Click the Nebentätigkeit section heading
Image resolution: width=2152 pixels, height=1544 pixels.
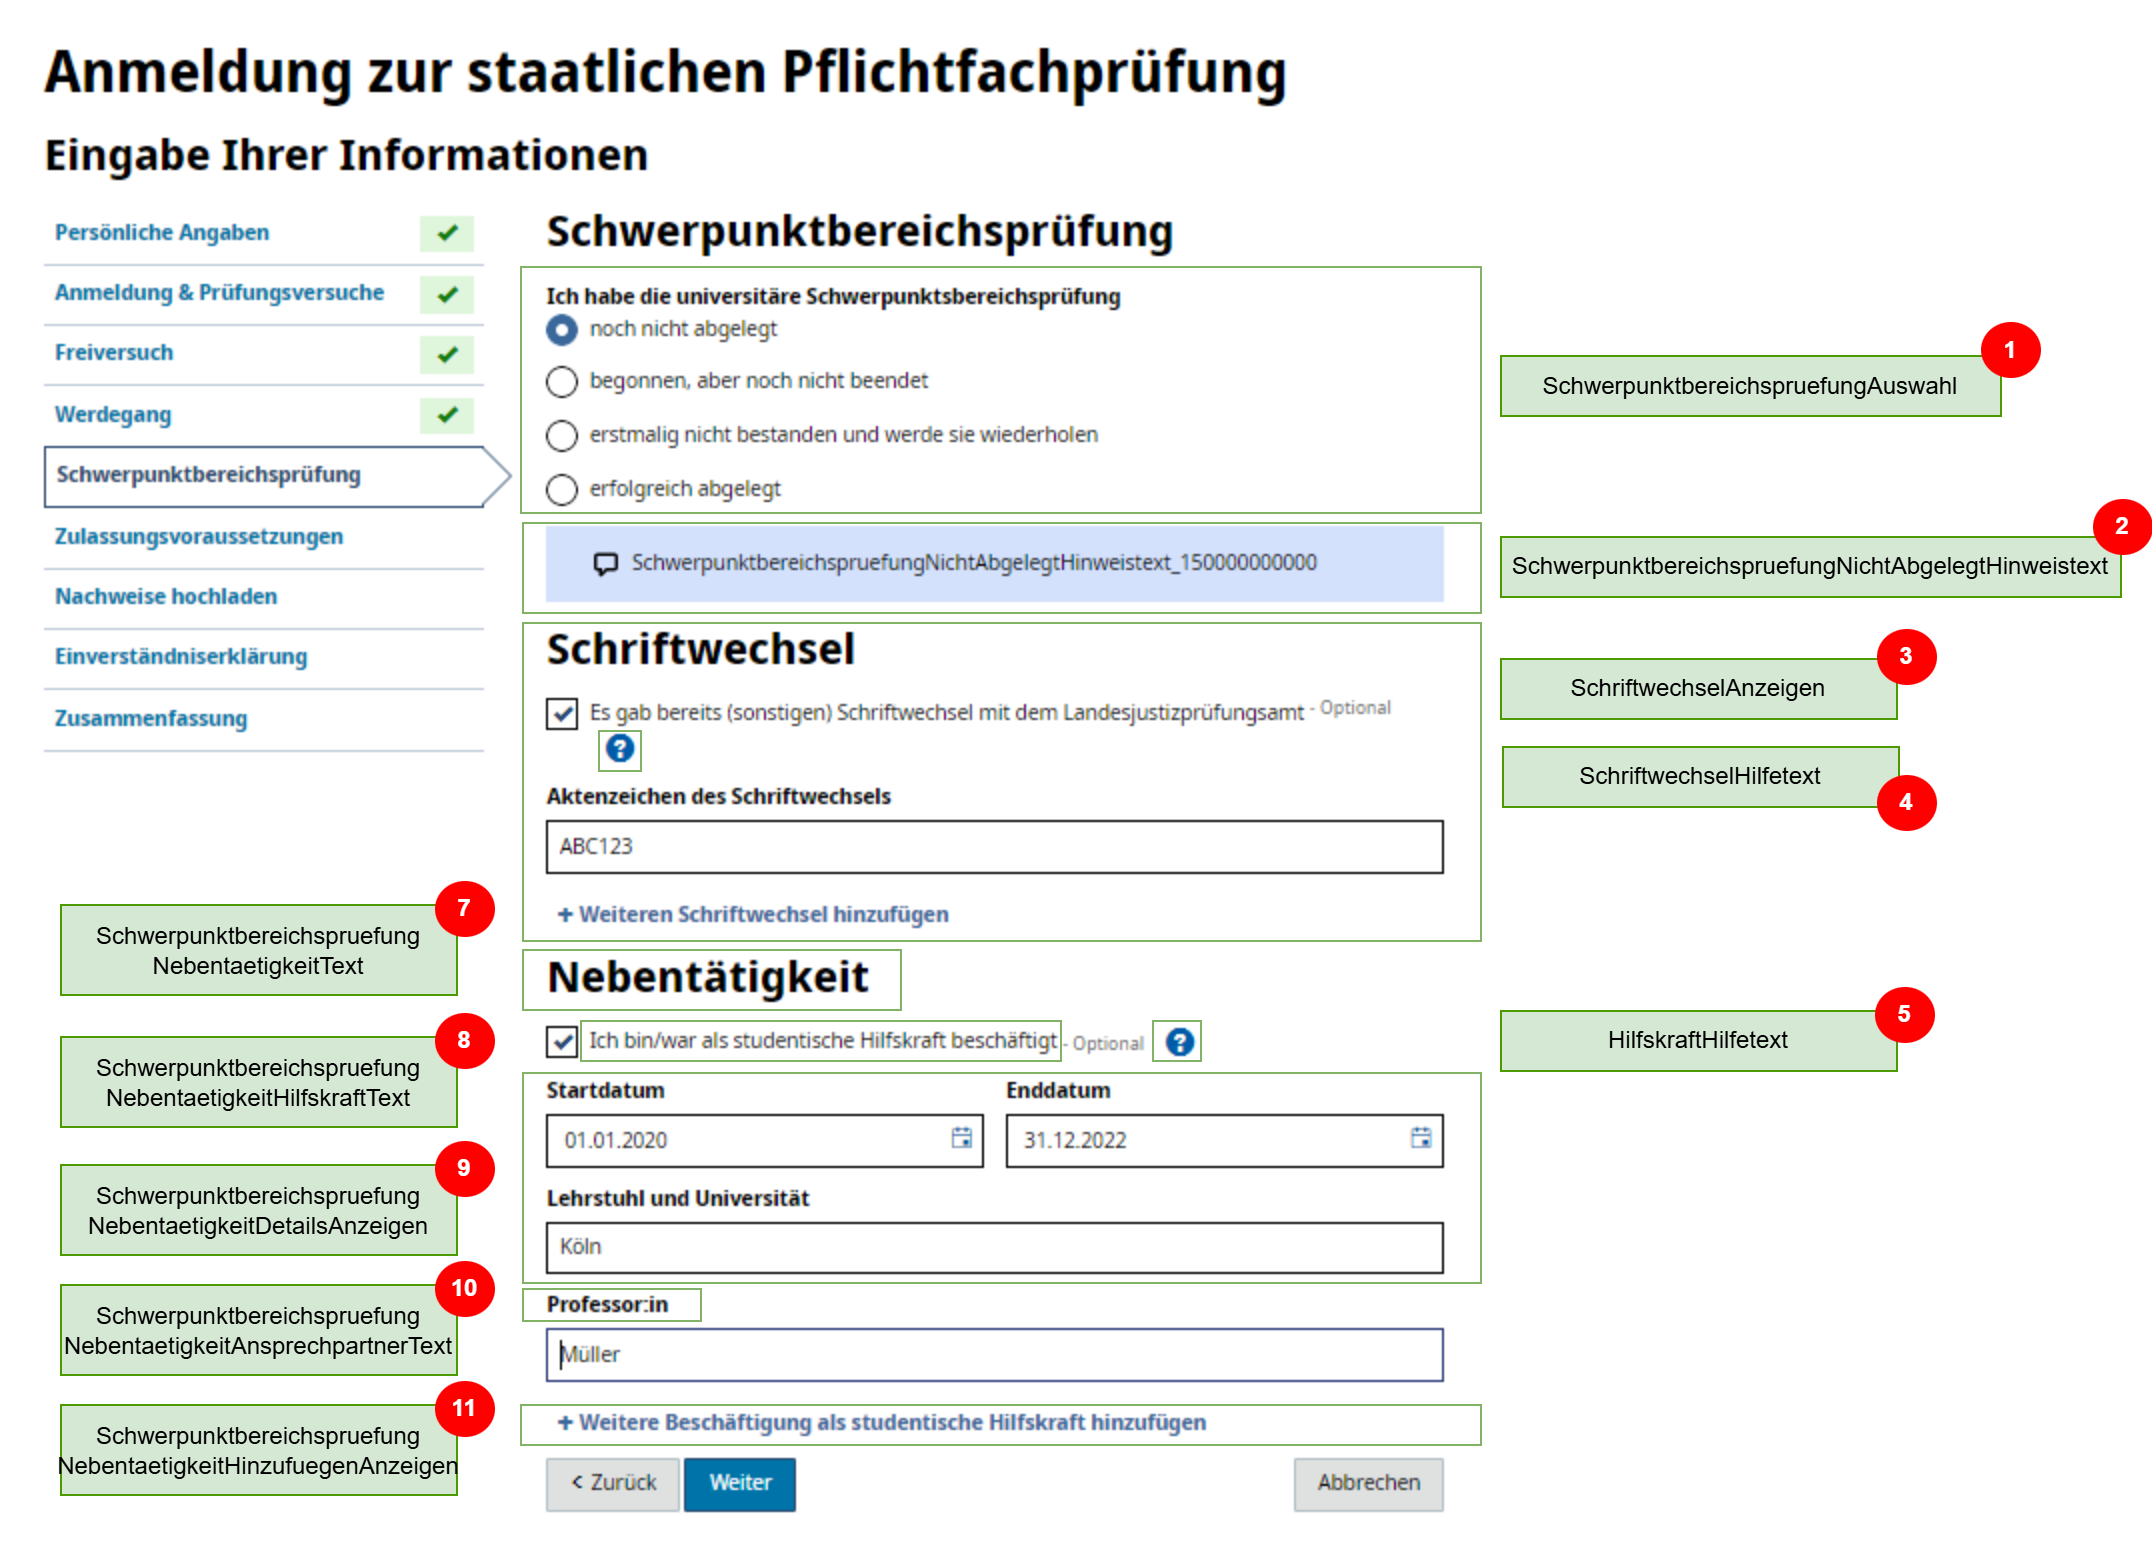coord(708,978)
